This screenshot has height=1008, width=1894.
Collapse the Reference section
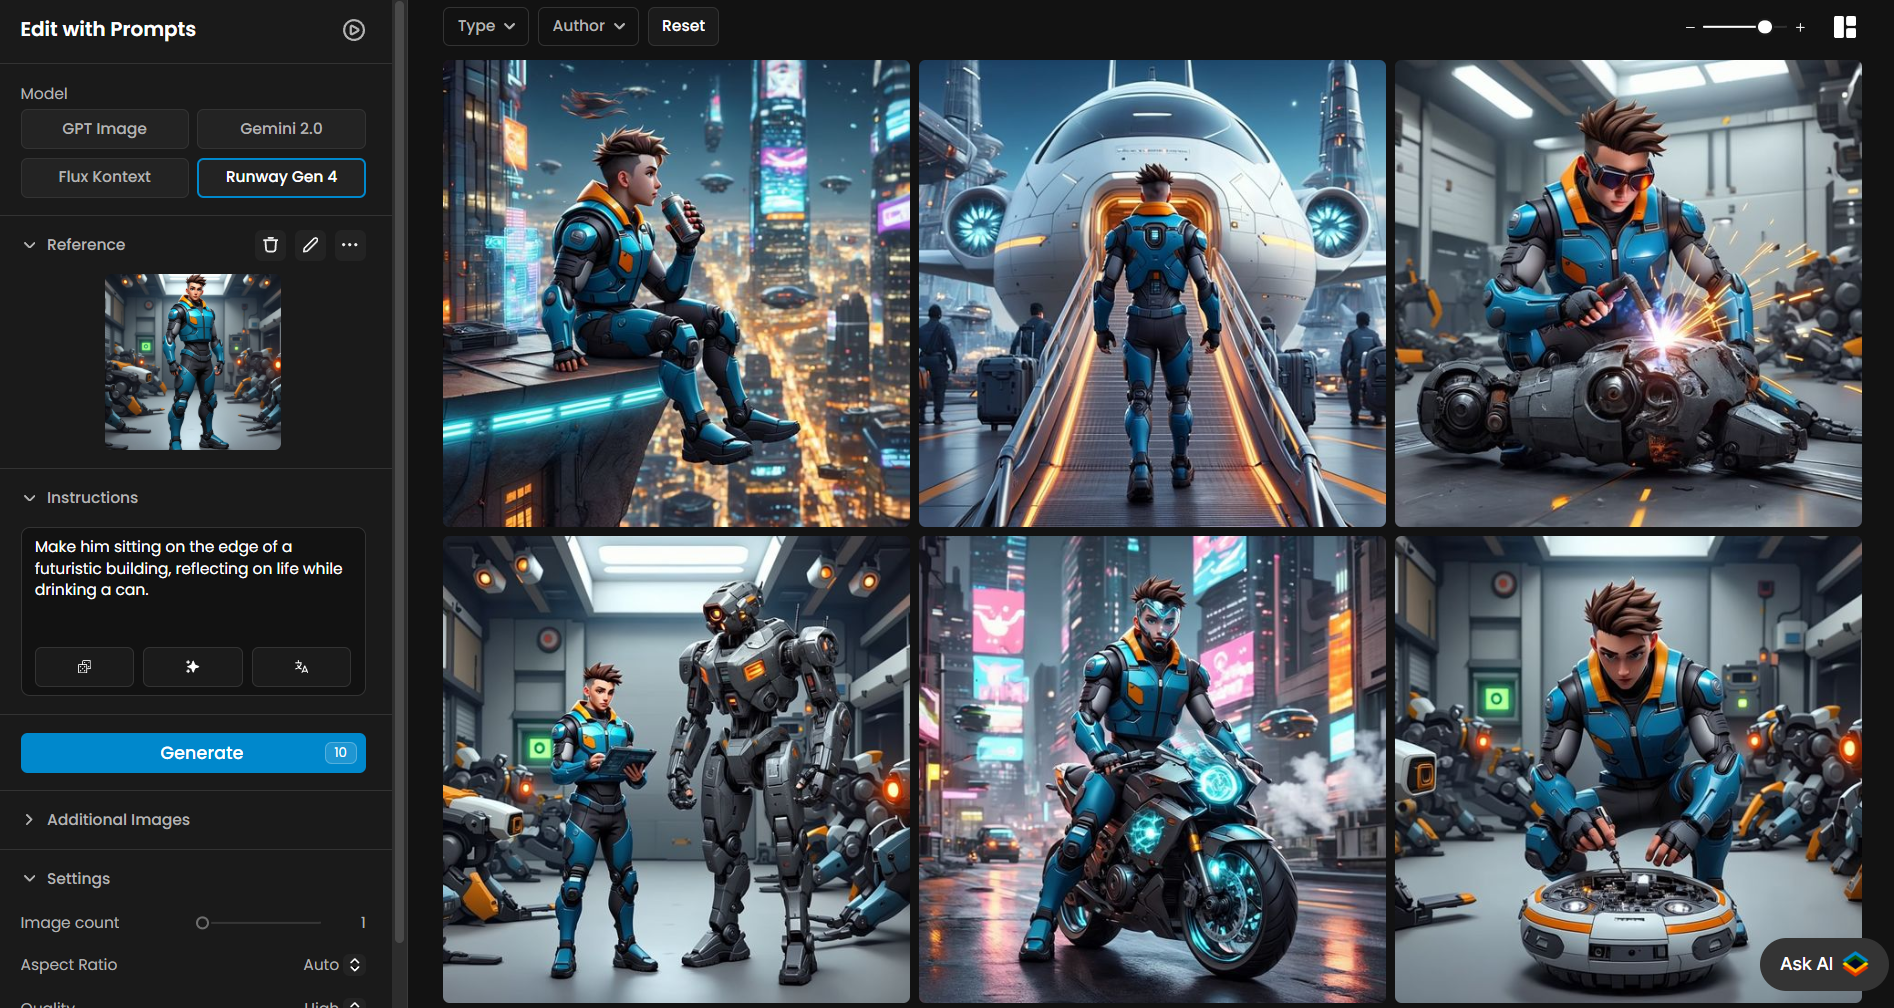tap(29, 245)
